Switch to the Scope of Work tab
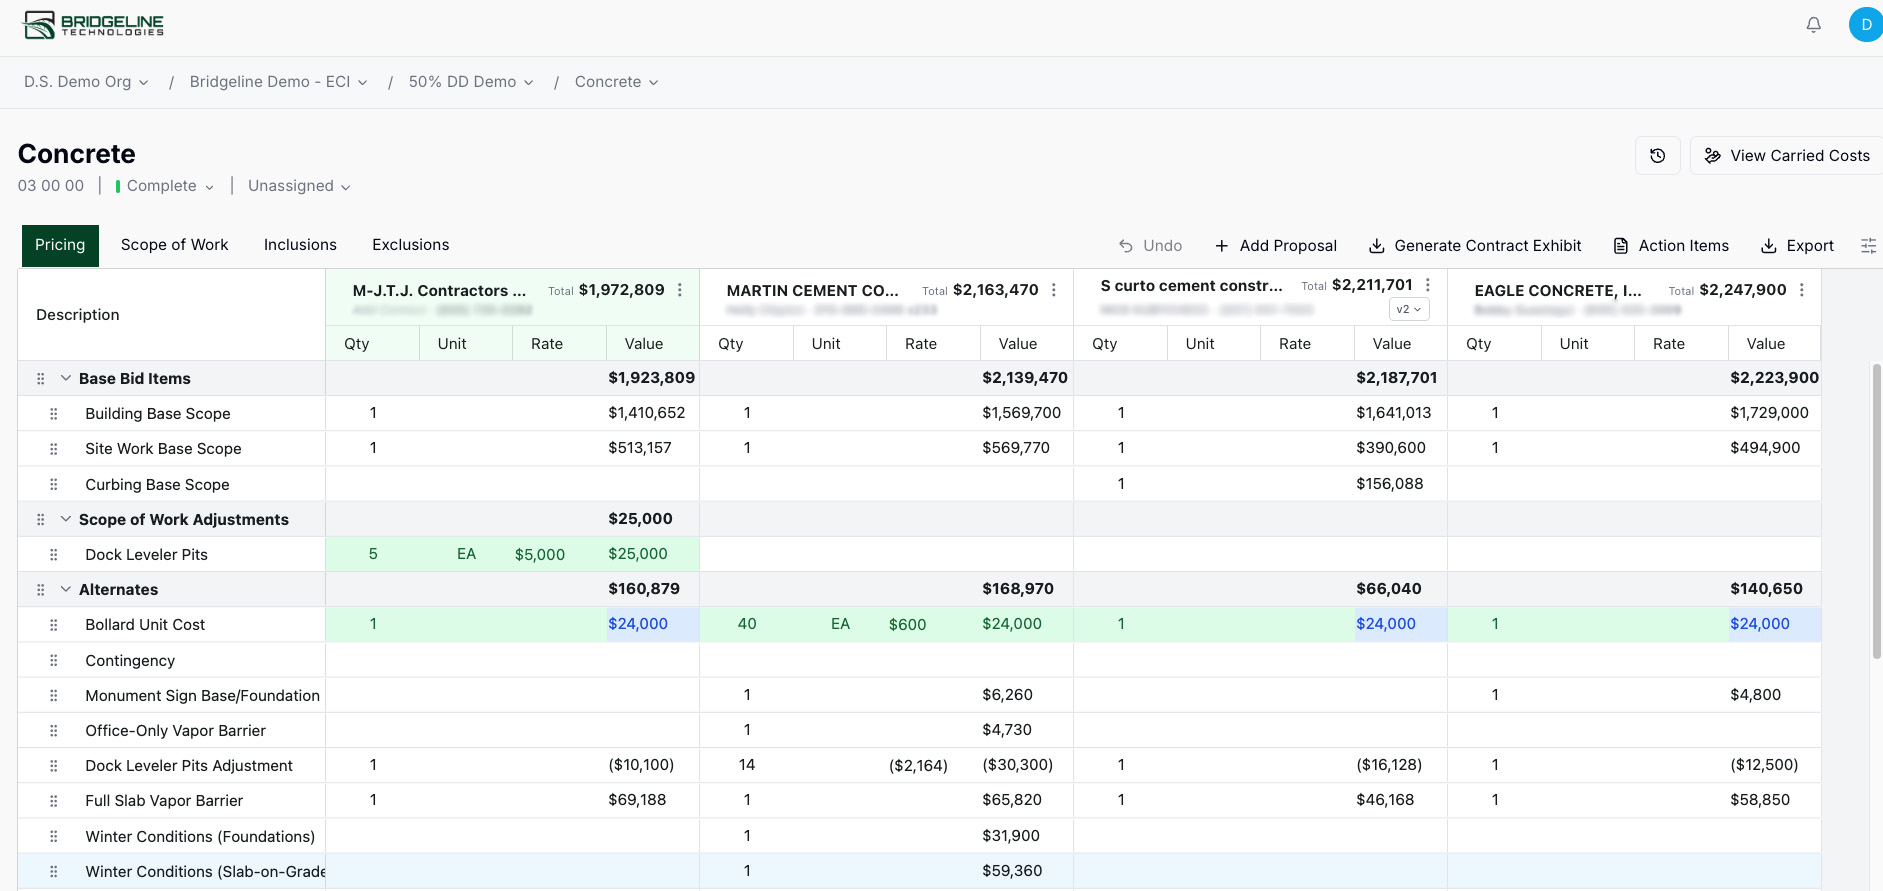The height and width of the screenshot is (891, 1883). click(174, 245)
